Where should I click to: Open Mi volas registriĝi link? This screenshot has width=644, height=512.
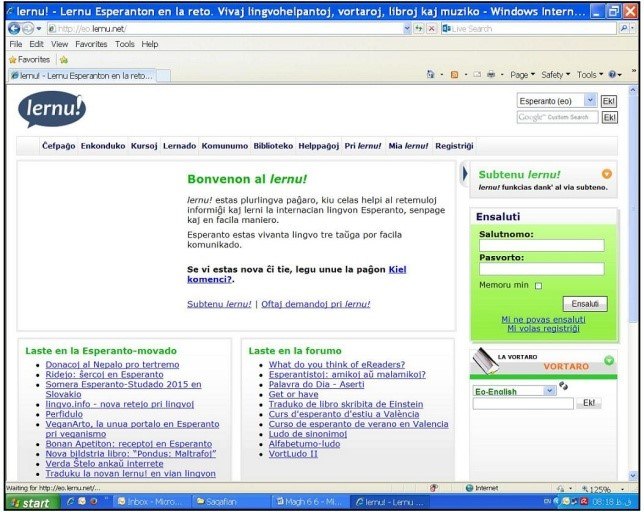click(543, 328)
